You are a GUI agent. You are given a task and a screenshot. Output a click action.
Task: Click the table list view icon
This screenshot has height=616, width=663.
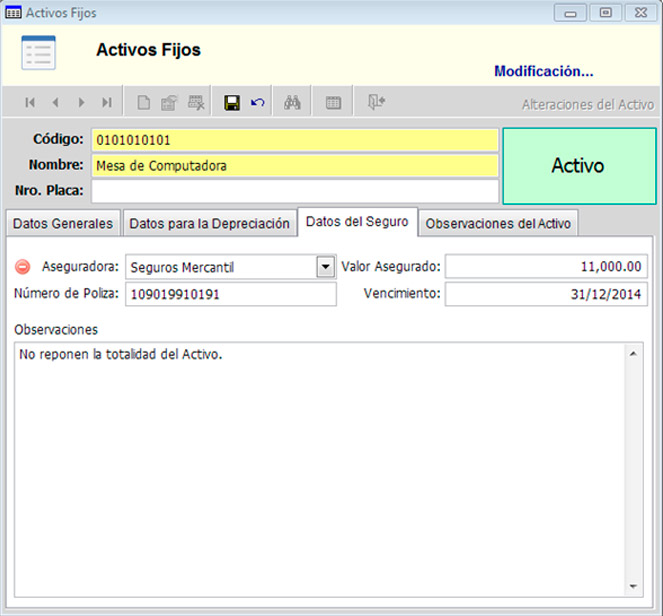coord(333,103)
